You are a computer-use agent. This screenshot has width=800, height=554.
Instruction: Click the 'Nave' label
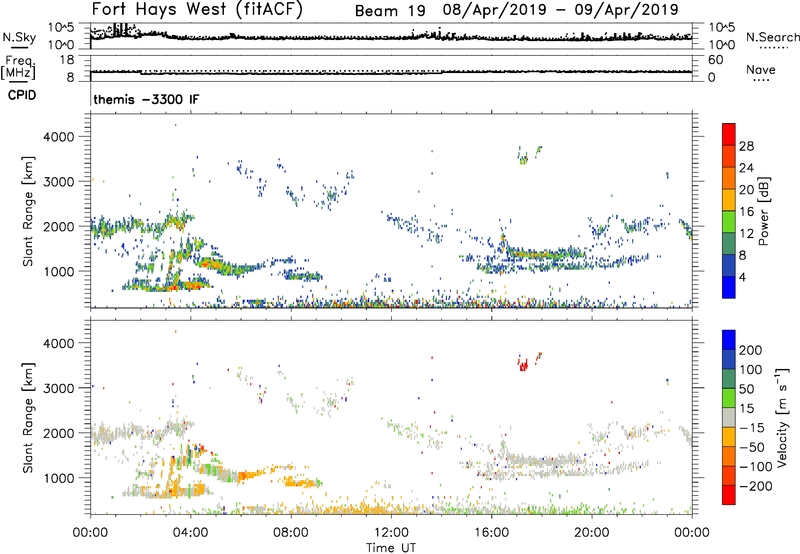[x=760, y=69]
